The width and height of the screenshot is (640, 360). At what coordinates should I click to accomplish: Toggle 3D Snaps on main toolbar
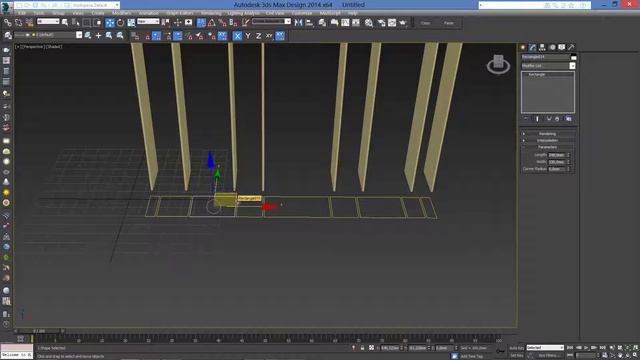click(x=201, y=23)
